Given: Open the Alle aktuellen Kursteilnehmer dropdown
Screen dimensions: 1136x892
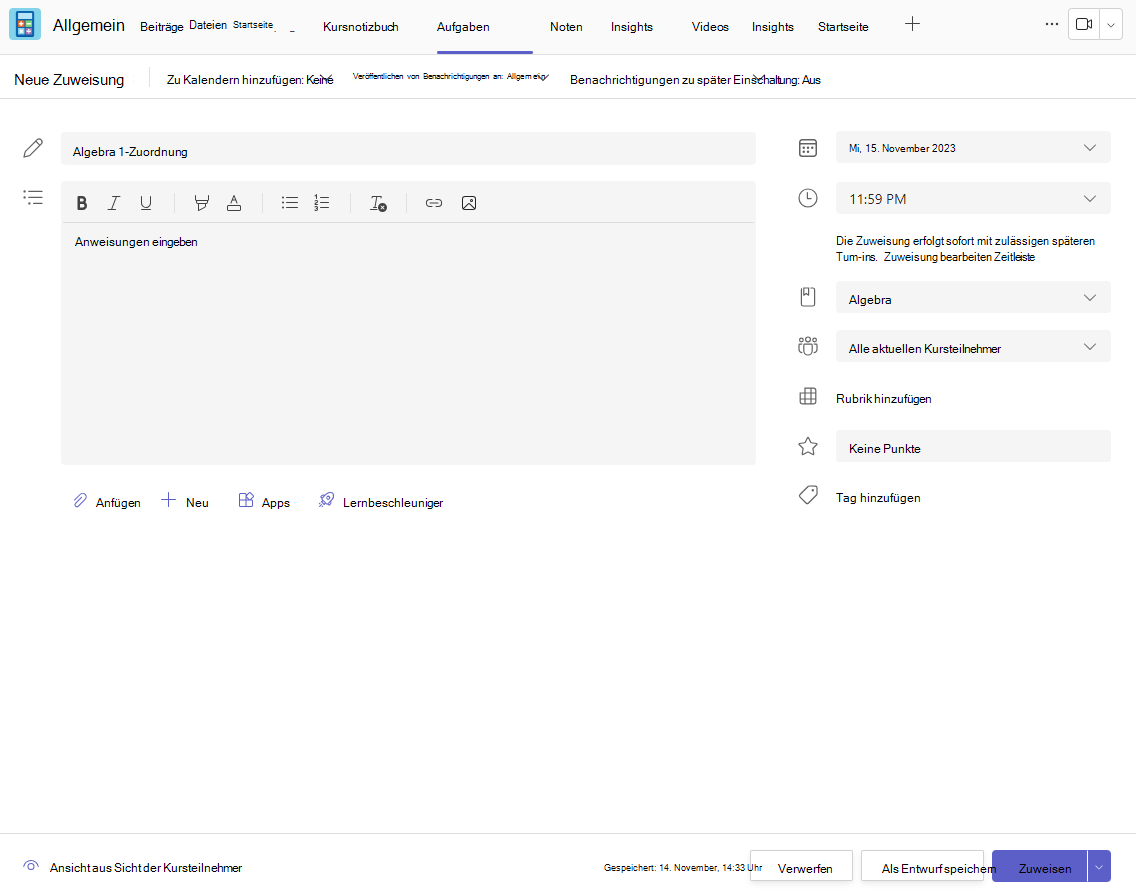Looking at the screenshot, I should click(973, 347).
